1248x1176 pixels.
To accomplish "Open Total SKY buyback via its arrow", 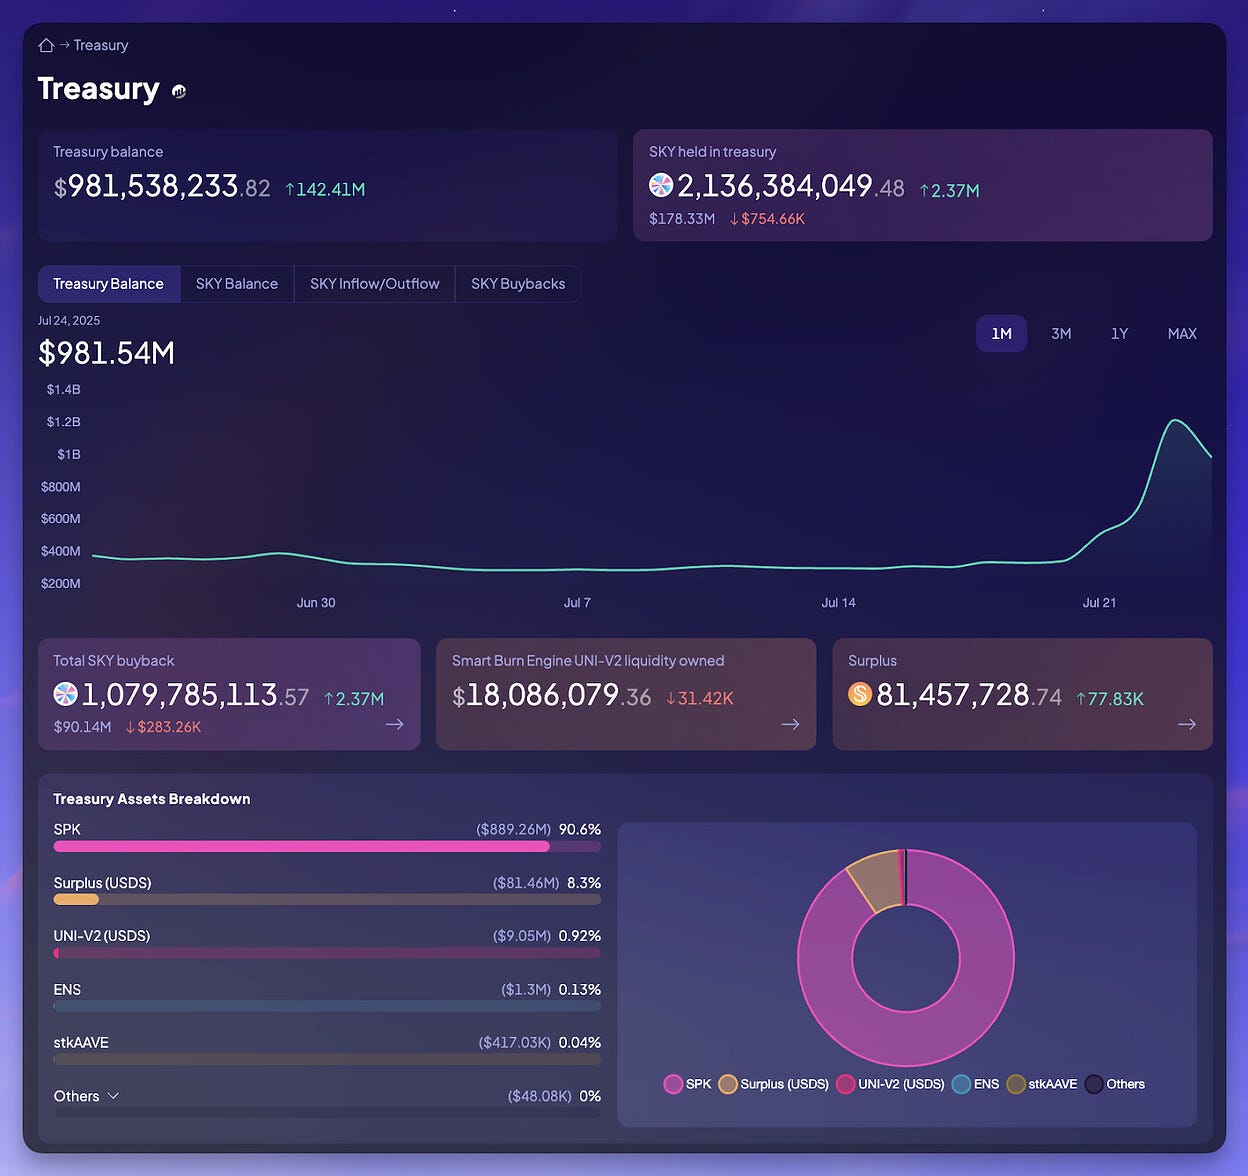I will pyautogui.click(x=395, y=724).
